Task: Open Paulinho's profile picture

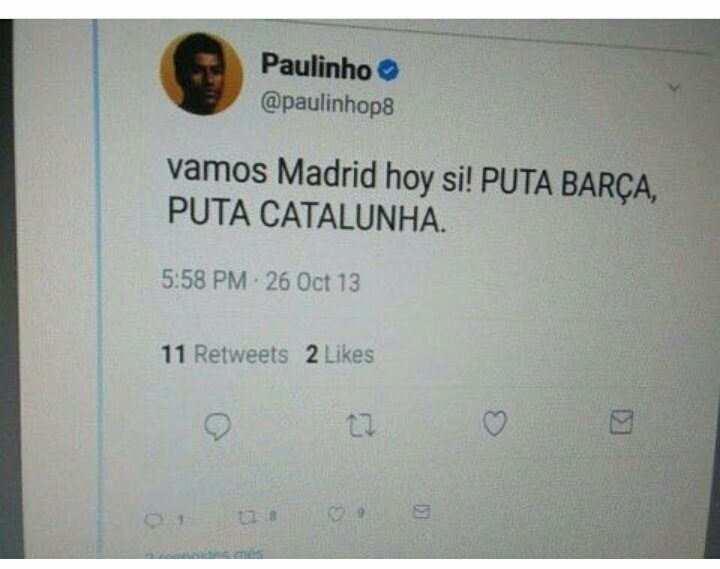Action: [x=201, y=73]
